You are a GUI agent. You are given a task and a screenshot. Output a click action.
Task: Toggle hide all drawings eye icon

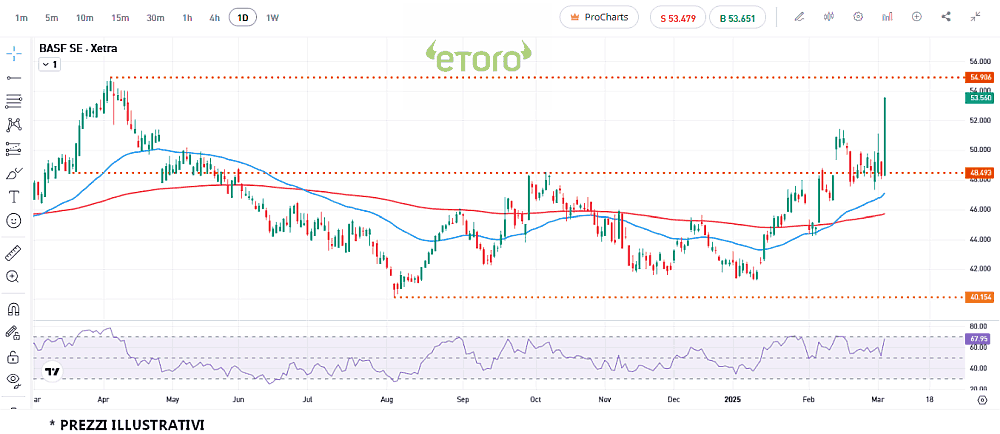tap(13, 380)
